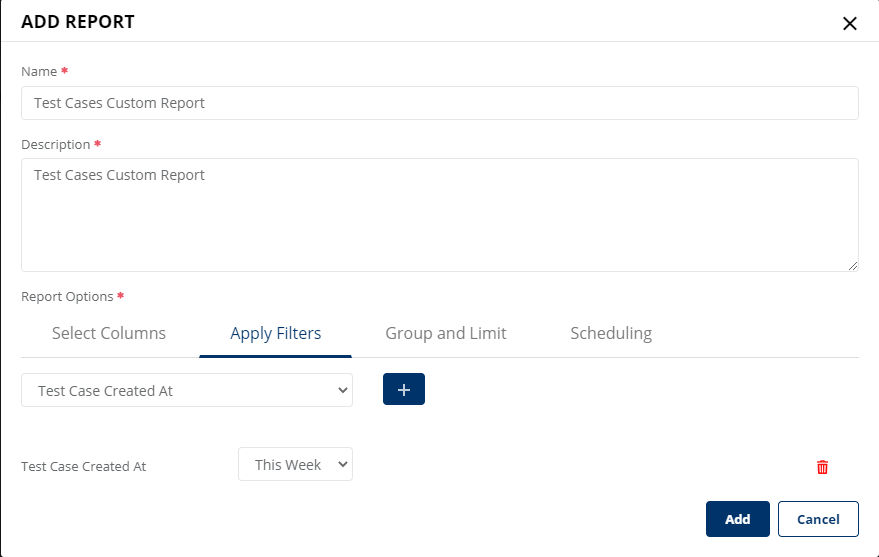Close the Add Report dialog

[849, 24]
